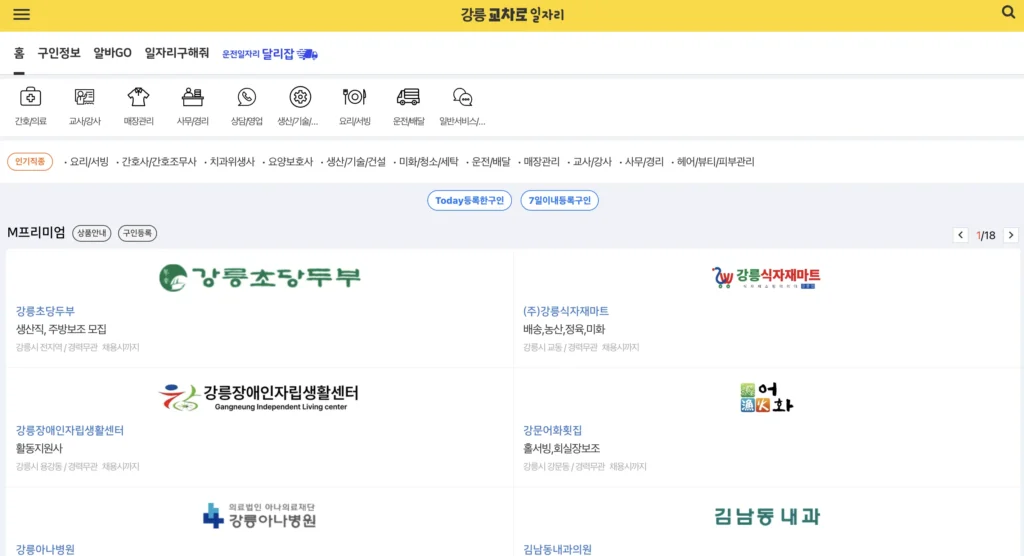Click the 구인등록 button
This screenshot has height=556, width=1024.
tap(137, 233)
